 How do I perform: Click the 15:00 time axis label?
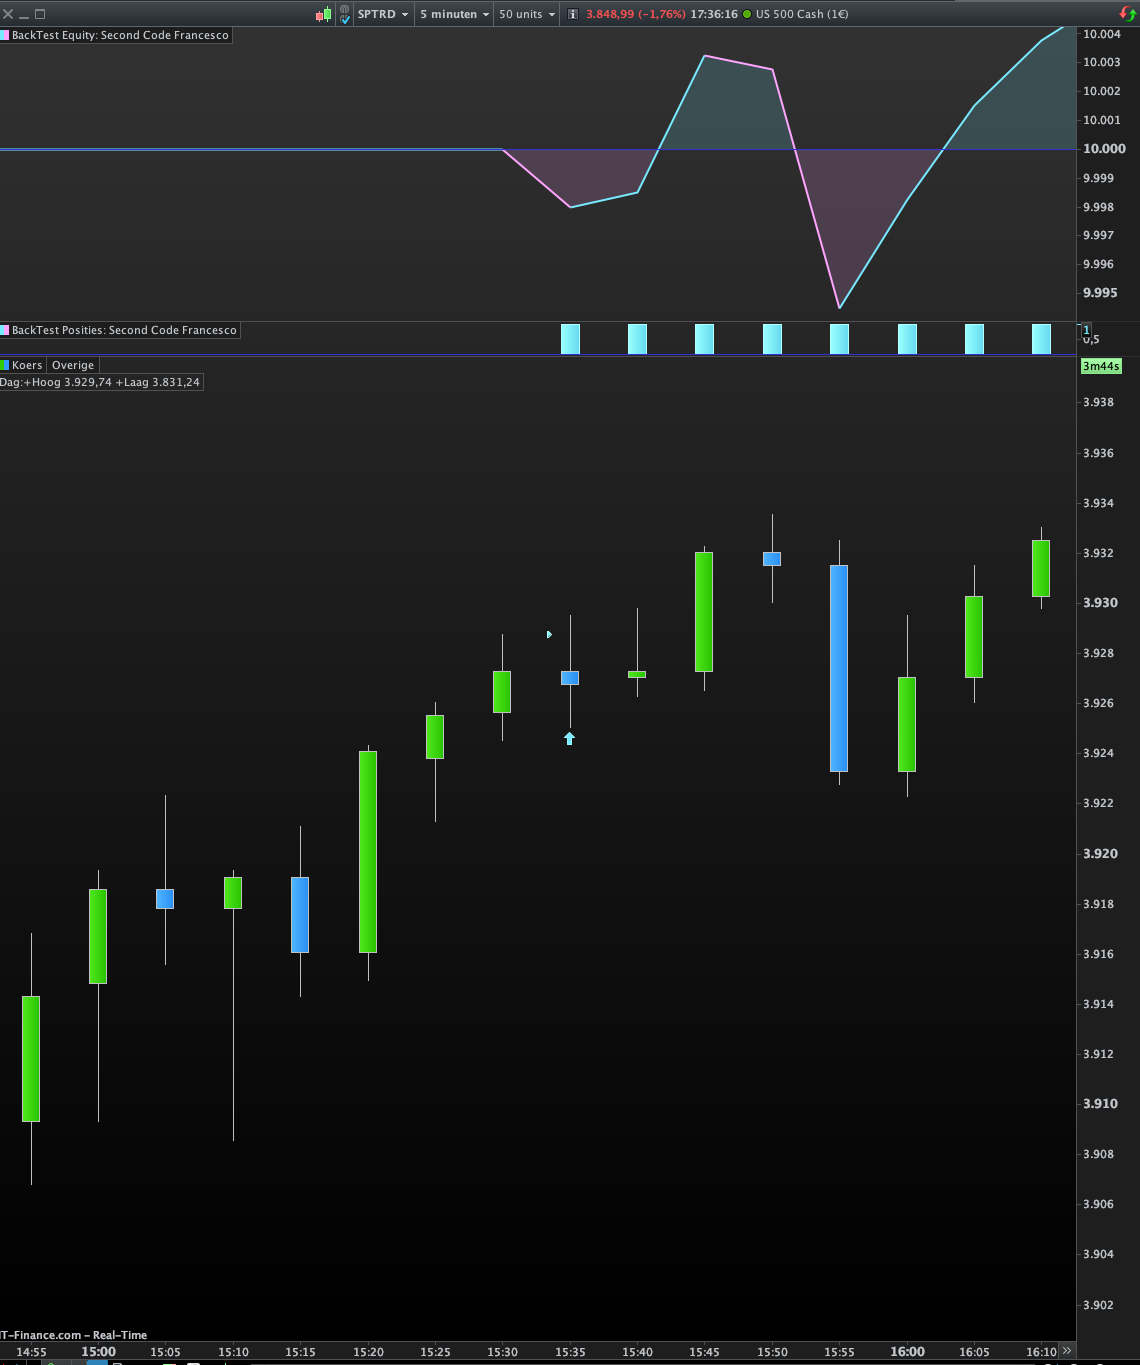point(98,1351)
